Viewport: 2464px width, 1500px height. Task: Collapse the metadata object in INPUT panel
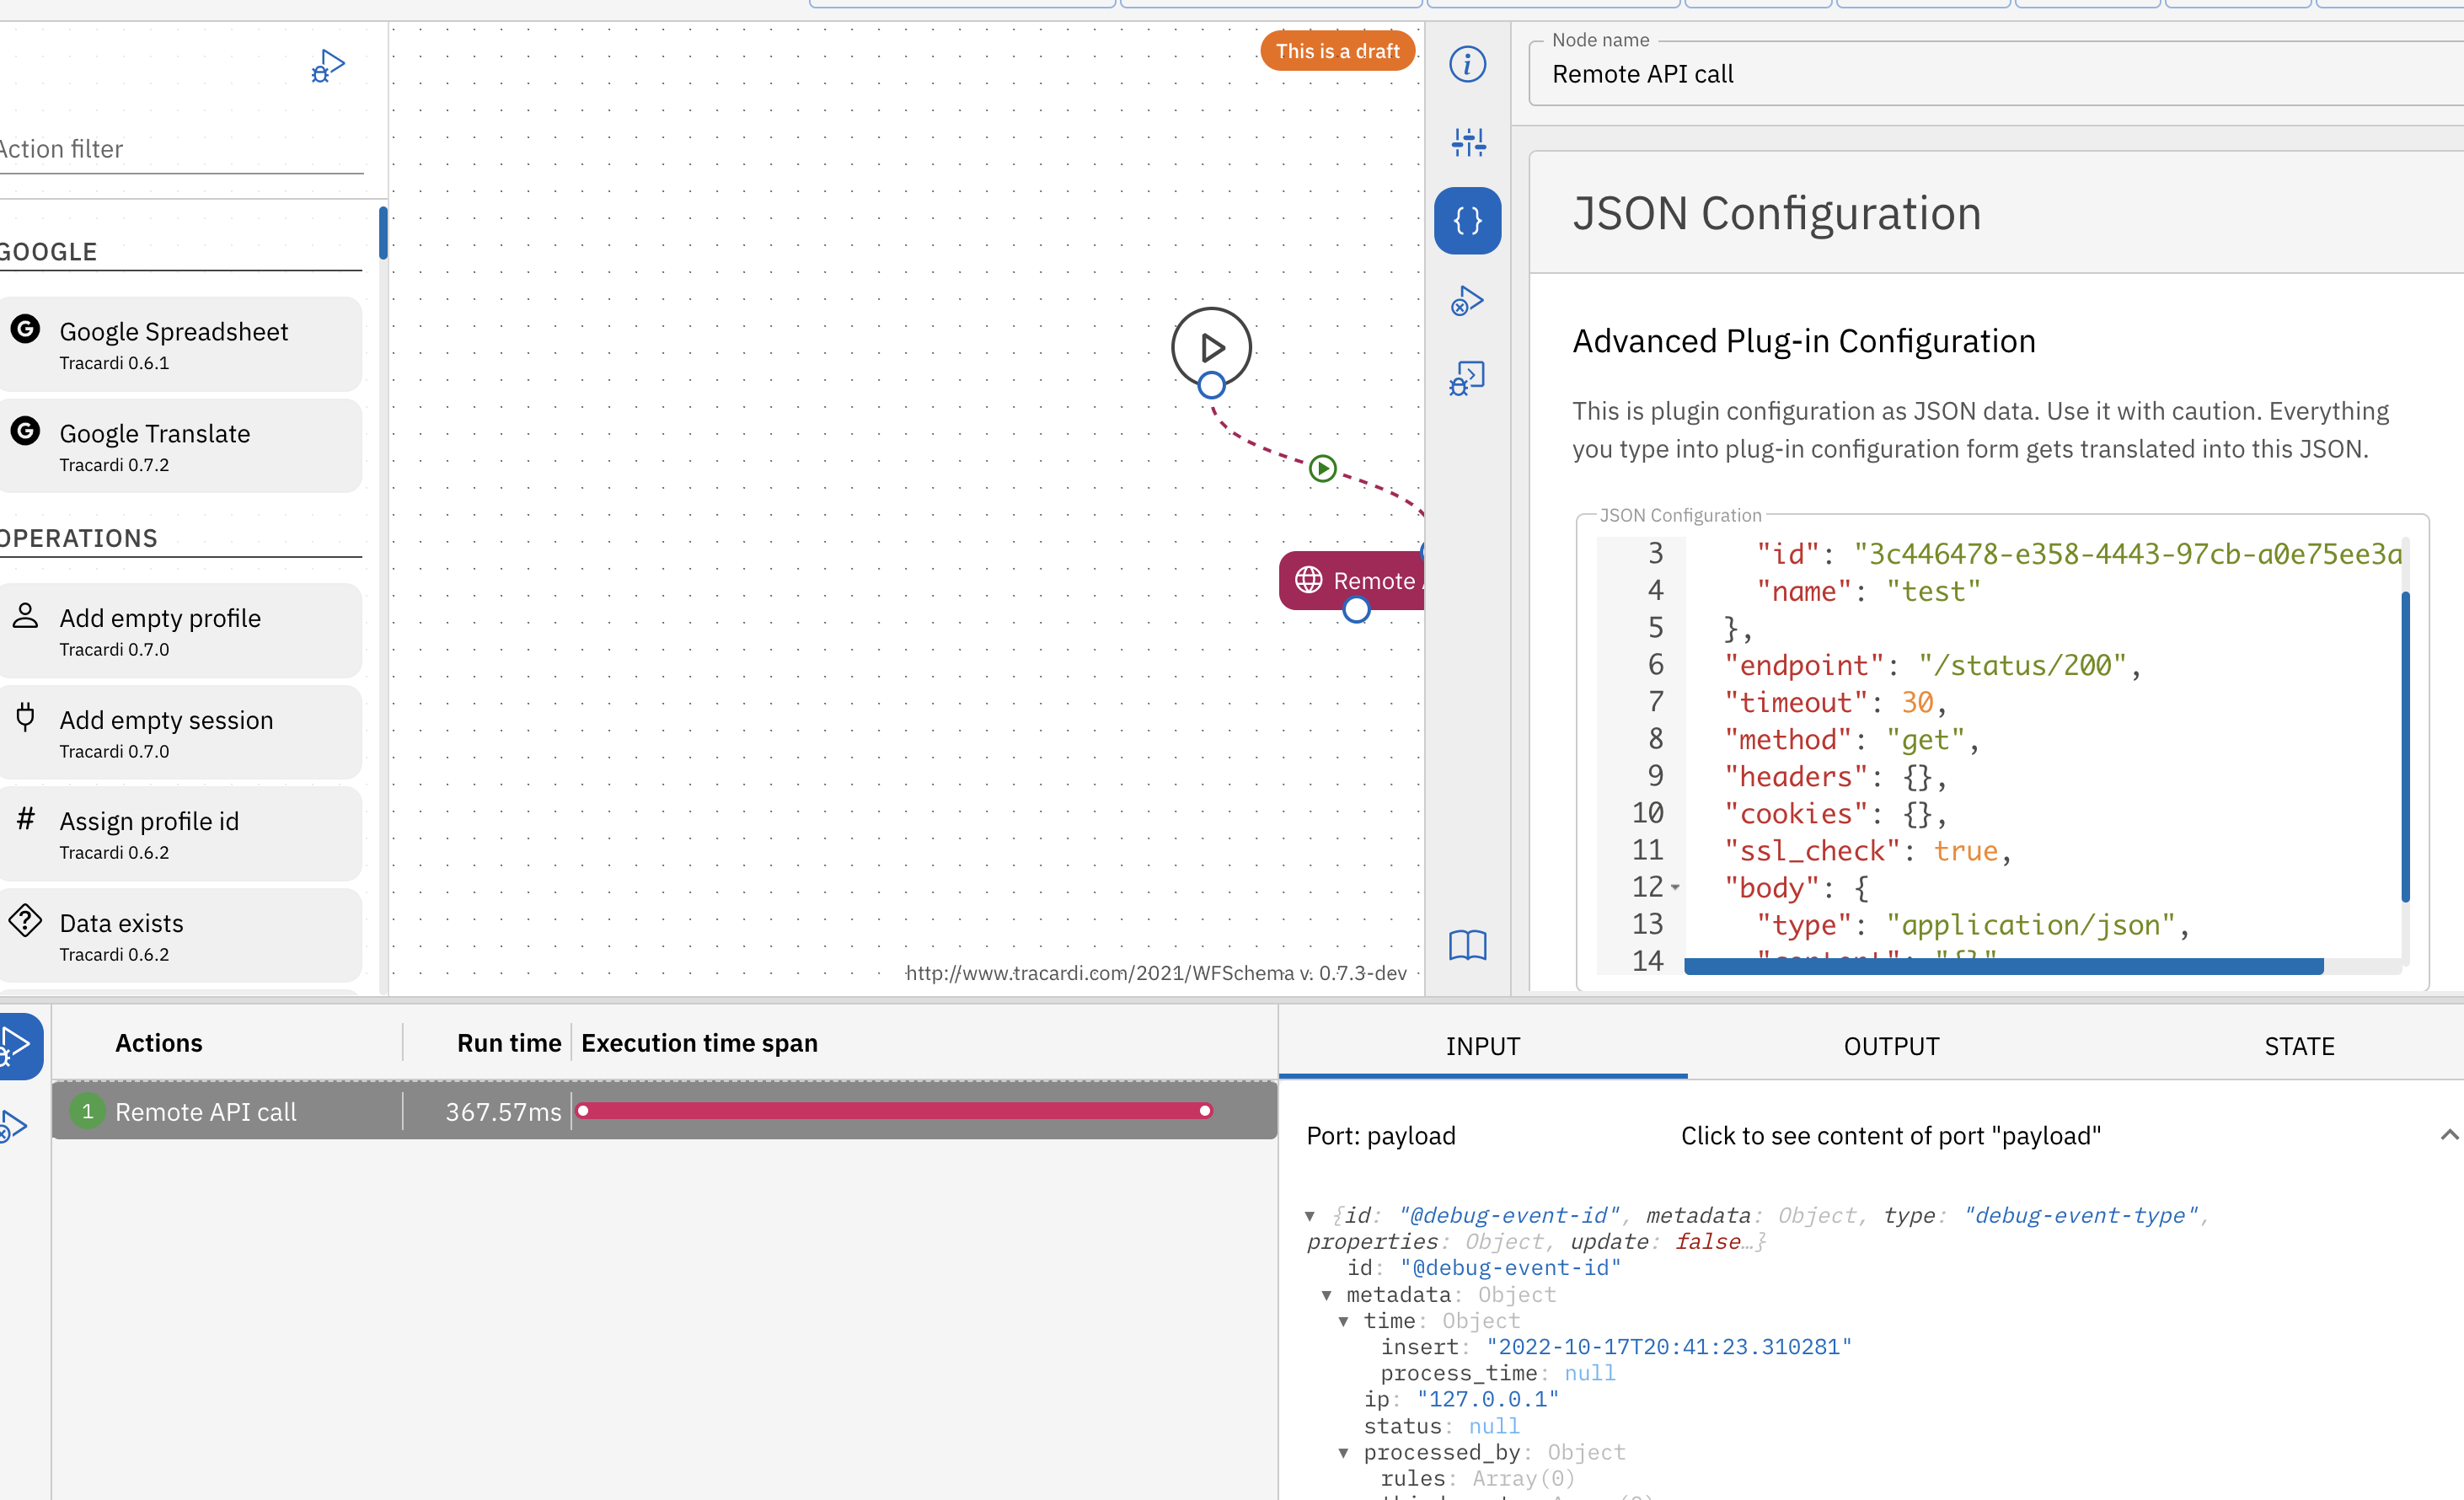point(1327,1294)
